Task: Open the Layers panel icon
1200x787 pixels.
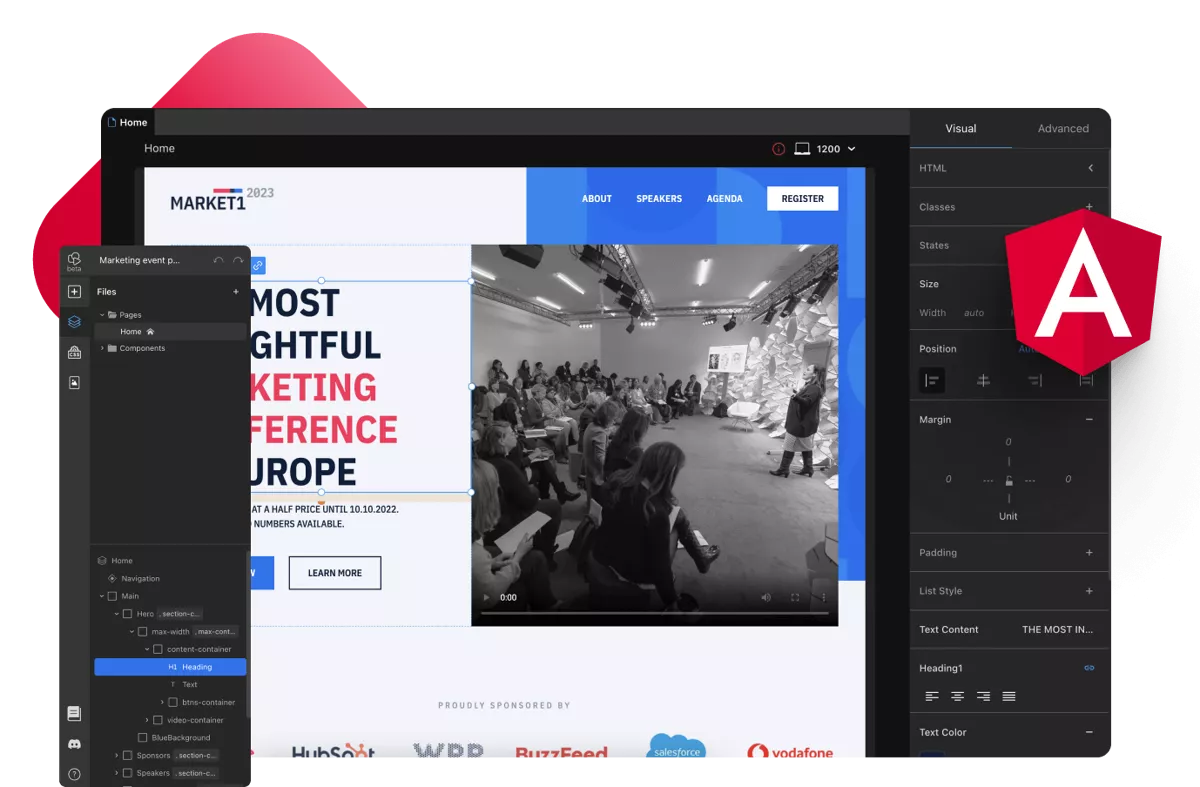Action: [x=74, y=322]
